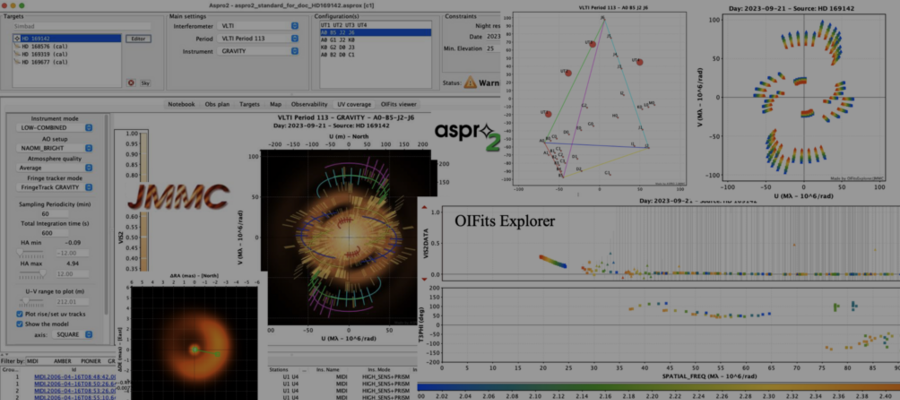Click the Sky button
This screenshot has height=400, width=900.
145,83
